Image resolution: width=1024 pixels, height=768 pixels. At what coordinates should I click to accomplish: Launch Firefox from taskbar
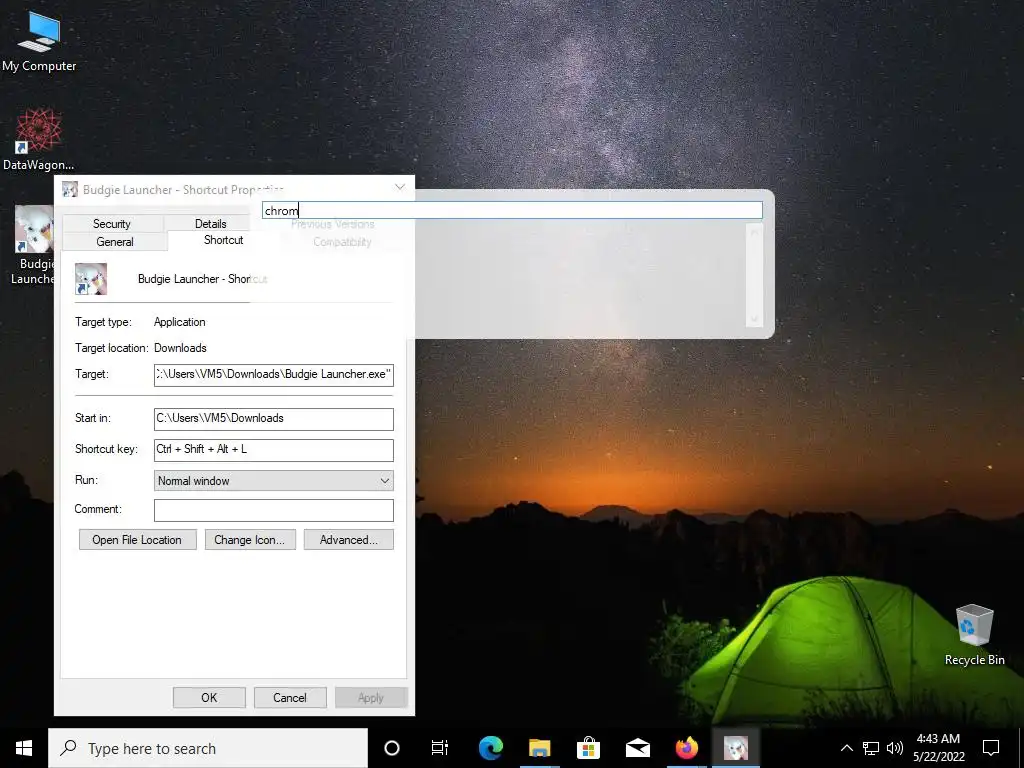pyautogui.click(x=686, y=748)
